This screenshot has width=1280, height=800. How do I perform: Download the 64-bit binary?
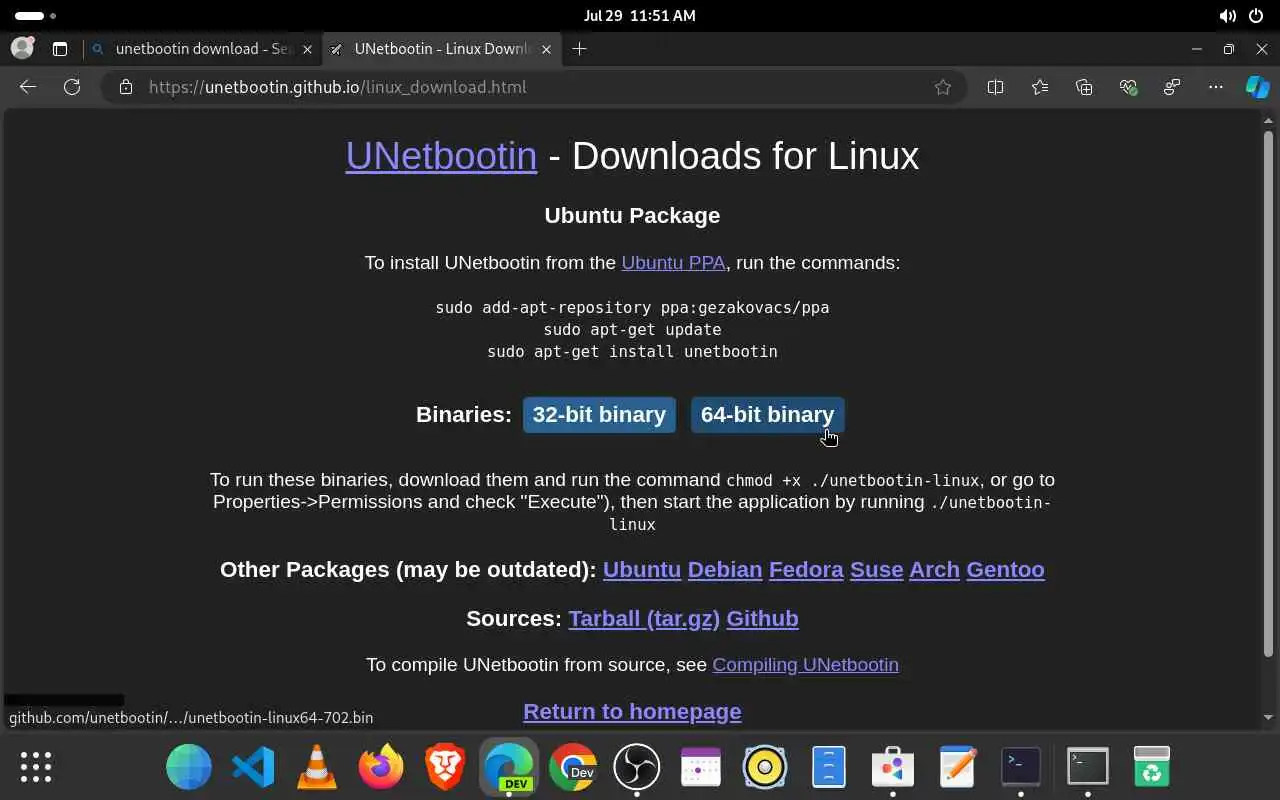767,414
